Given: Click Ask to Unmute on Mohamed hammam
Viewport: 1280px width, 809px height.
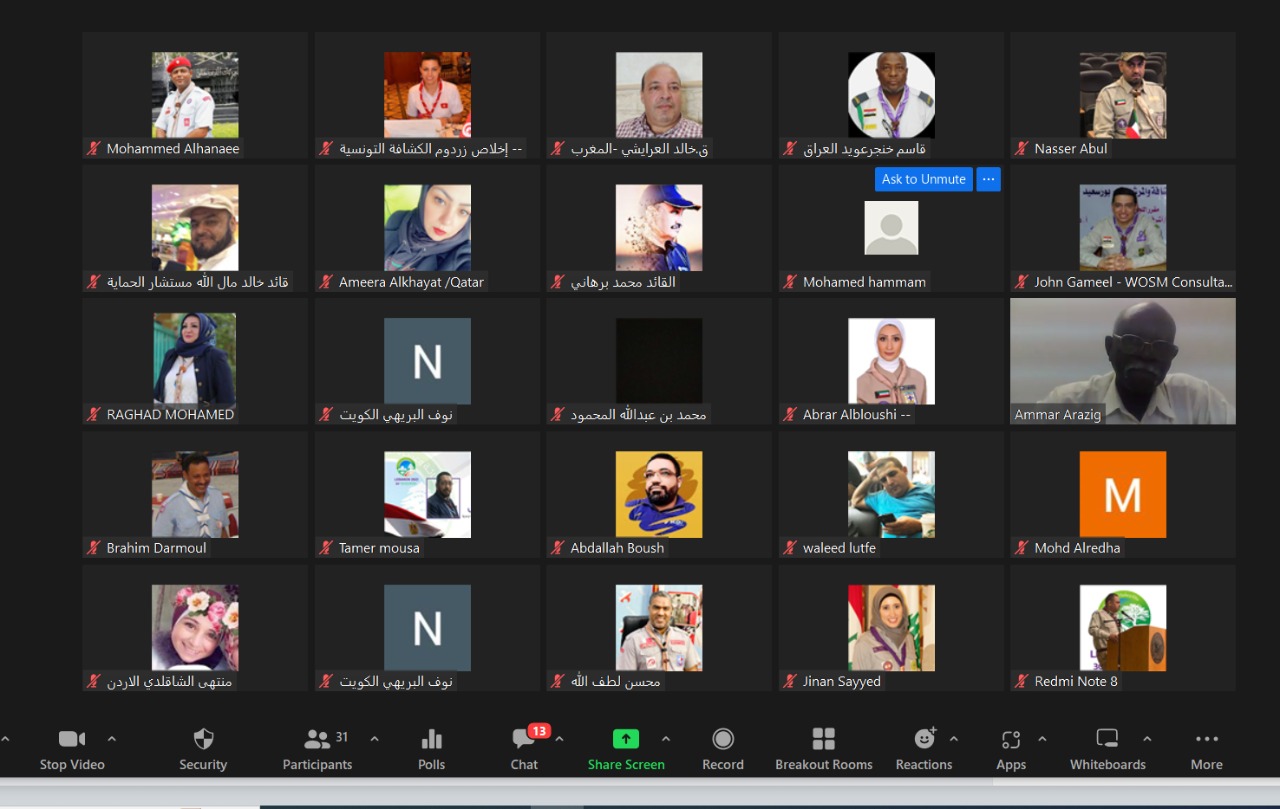Looking at the screenshot, I should [x=923, y=179].
